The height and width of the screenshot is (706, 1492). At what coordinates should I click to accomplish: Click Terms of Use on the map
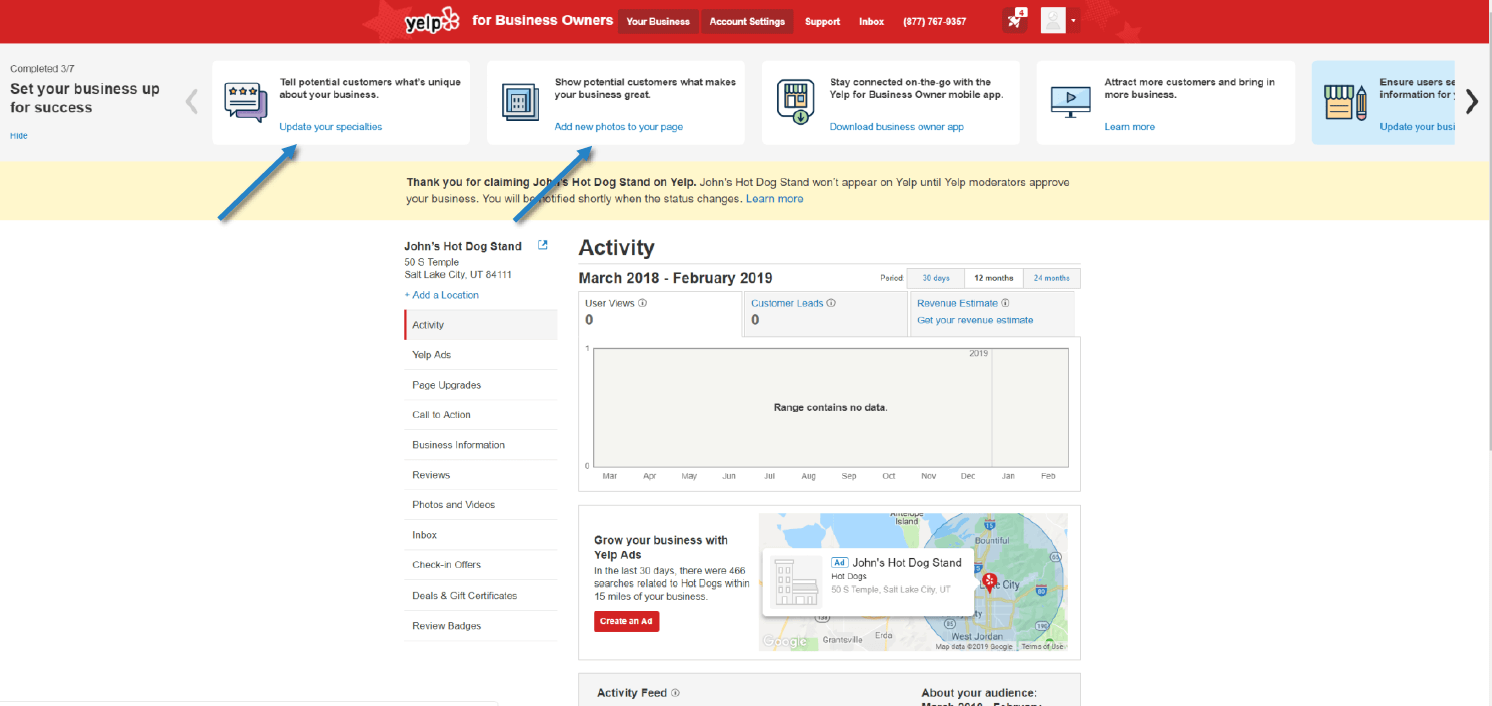[x=1043, y=646]
